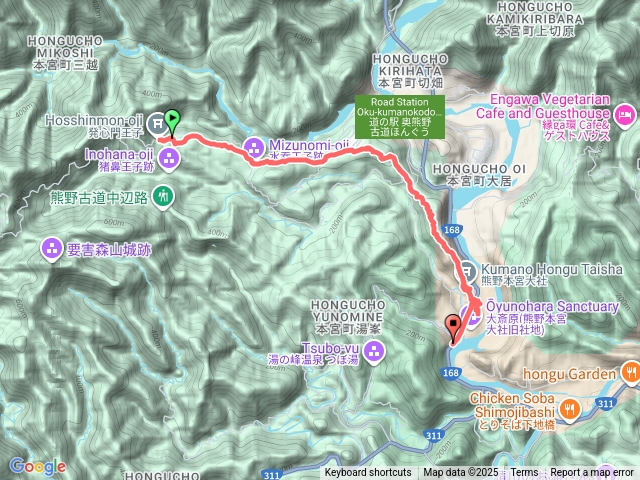640x480 pixels.
Task: Click the 熊野古道中辺路 hiking trail icon
Action: coord(163,198)
